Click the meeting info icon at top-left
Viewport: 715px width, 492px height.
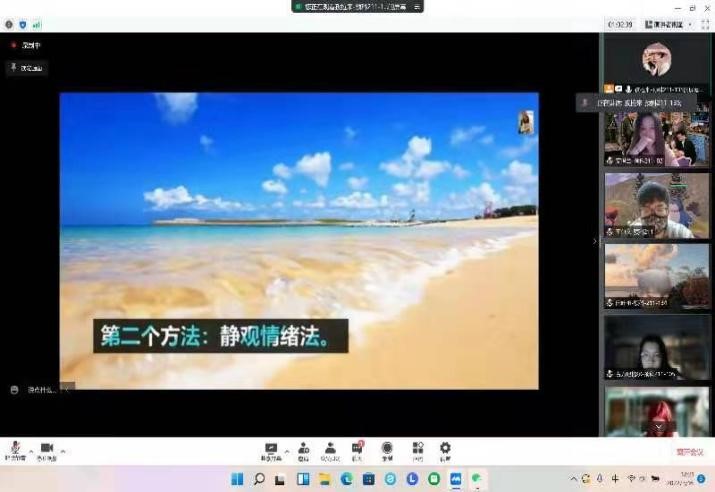[9, 25]
